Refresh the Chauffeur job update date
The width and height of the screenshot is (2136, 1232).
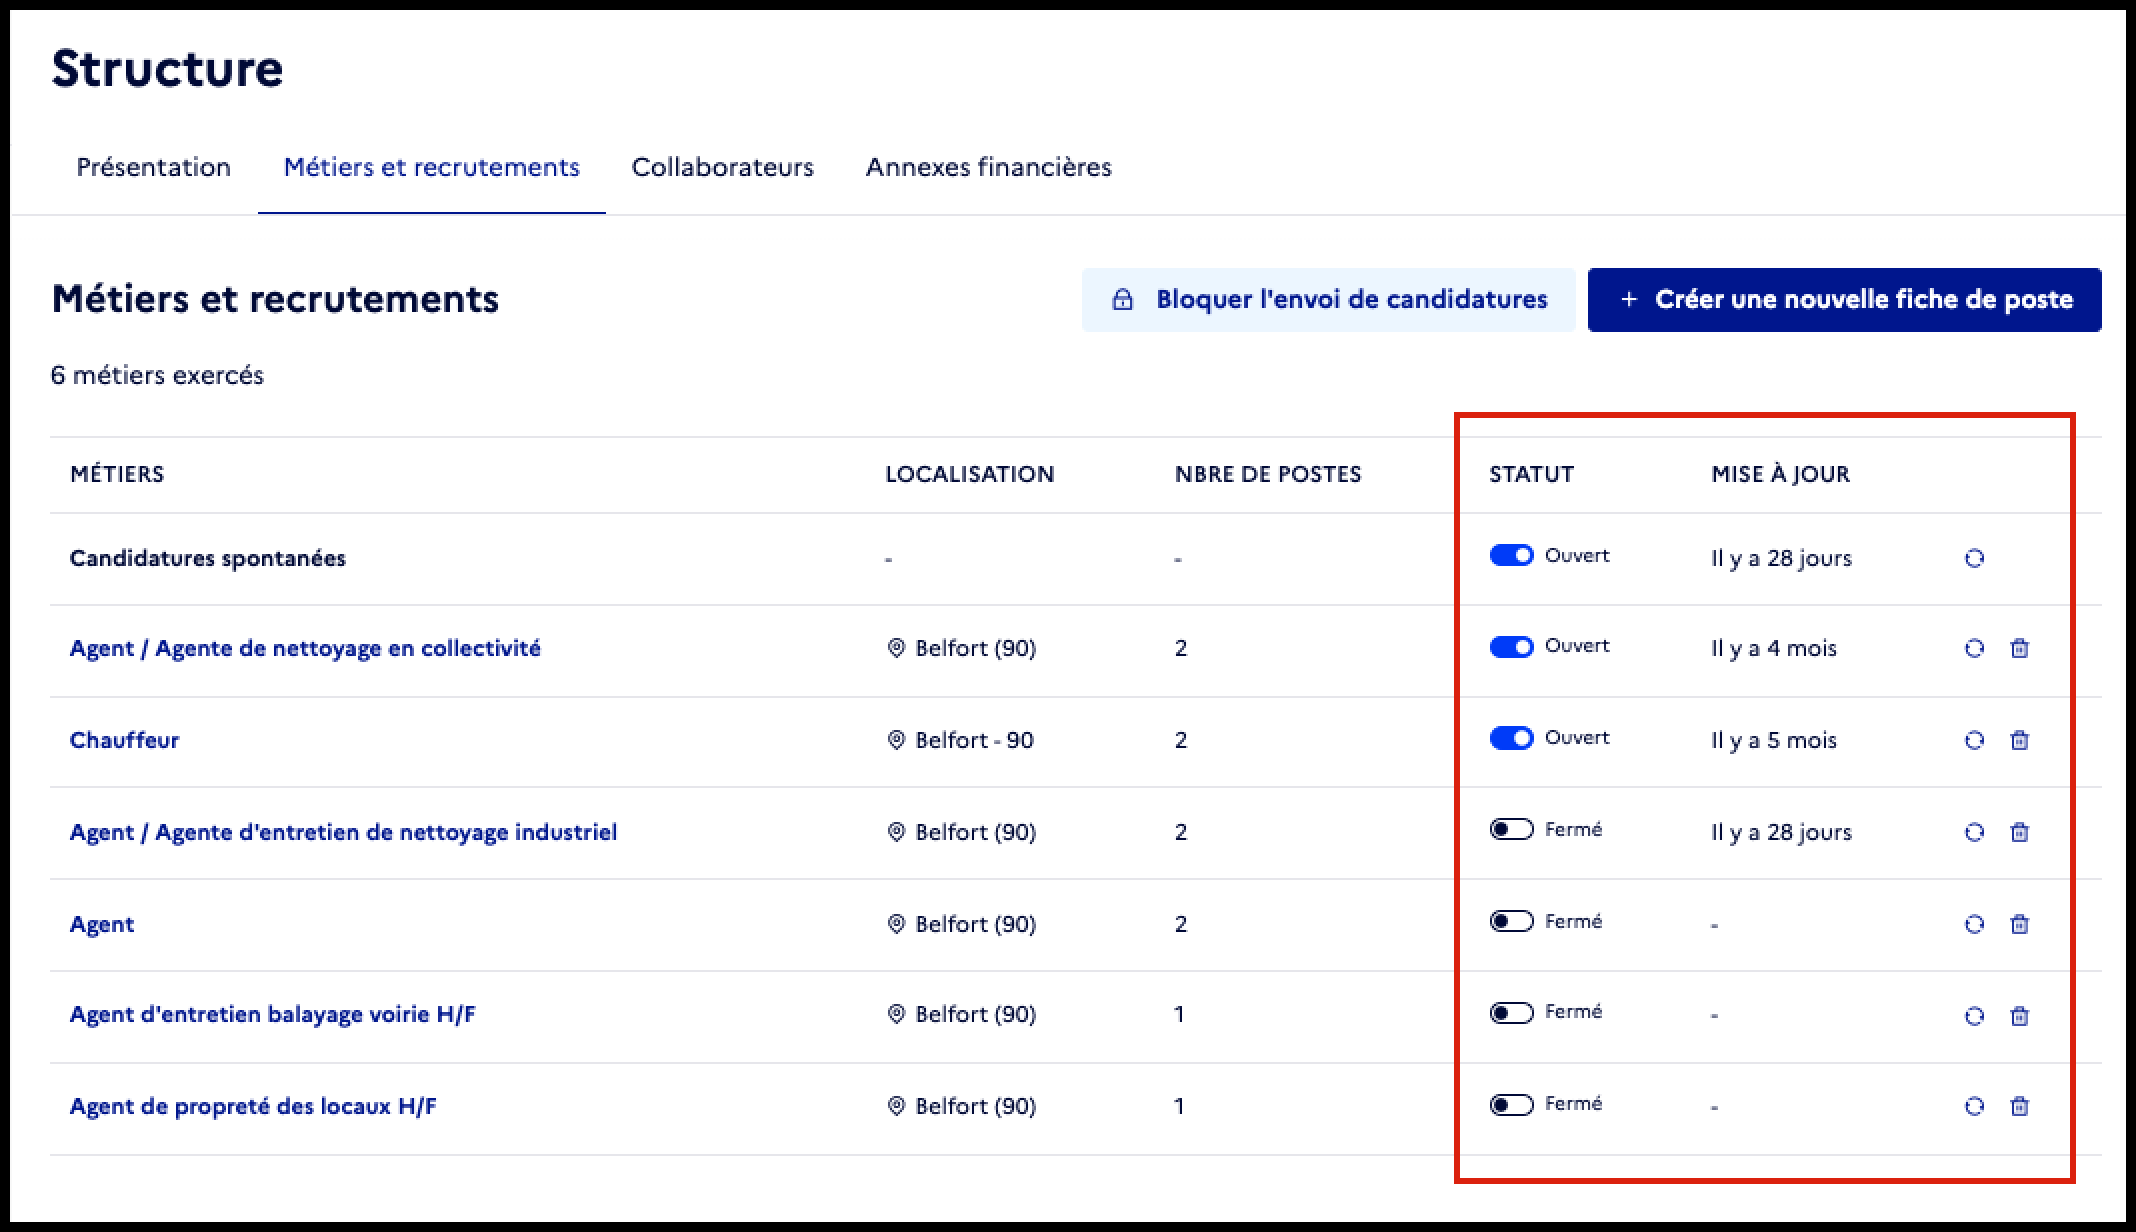pos(1974,740)
